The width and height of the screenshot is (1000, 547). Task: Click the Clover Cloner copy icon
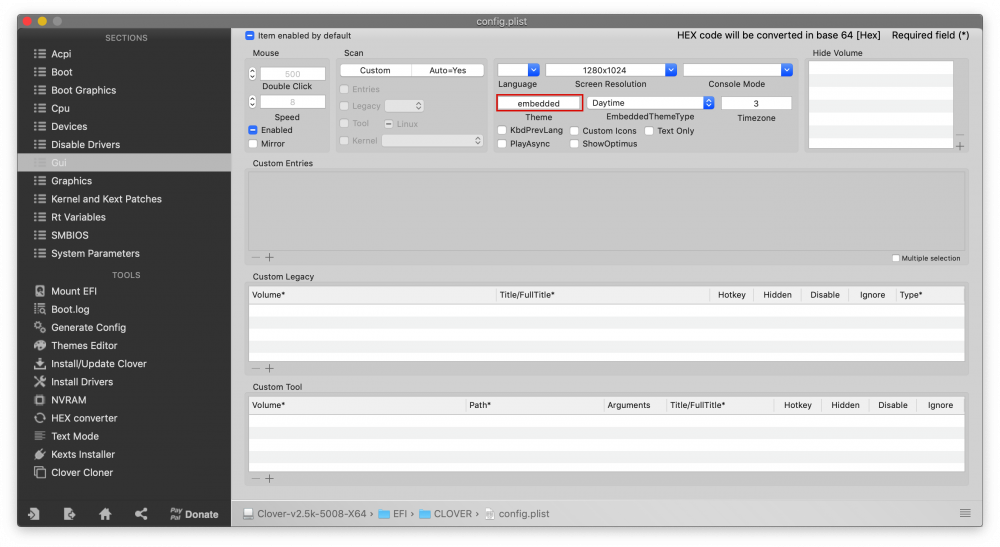click(x=40, y=473)
